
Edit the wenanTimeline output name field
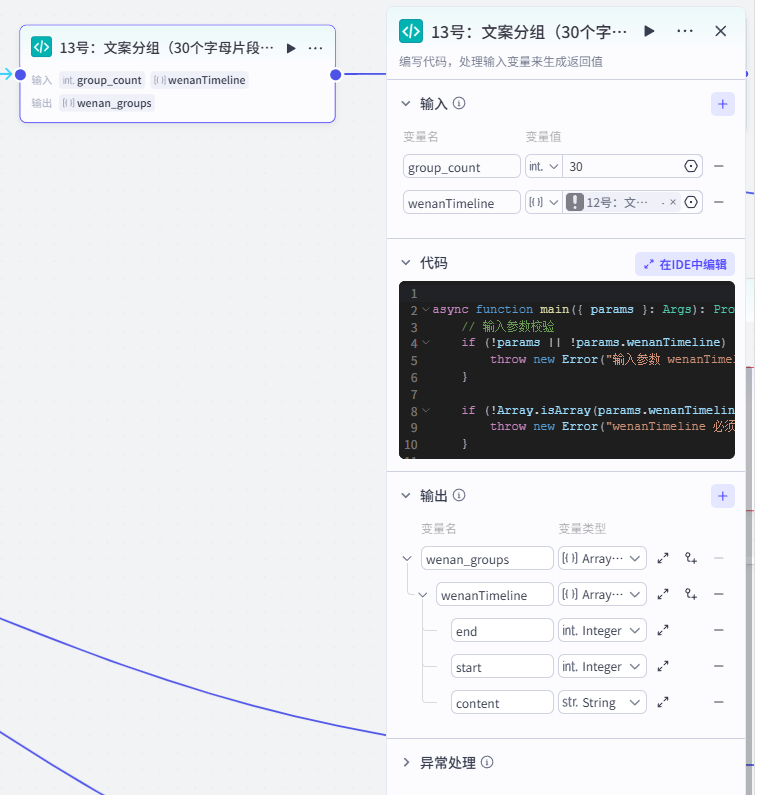[x=494, y=594]
